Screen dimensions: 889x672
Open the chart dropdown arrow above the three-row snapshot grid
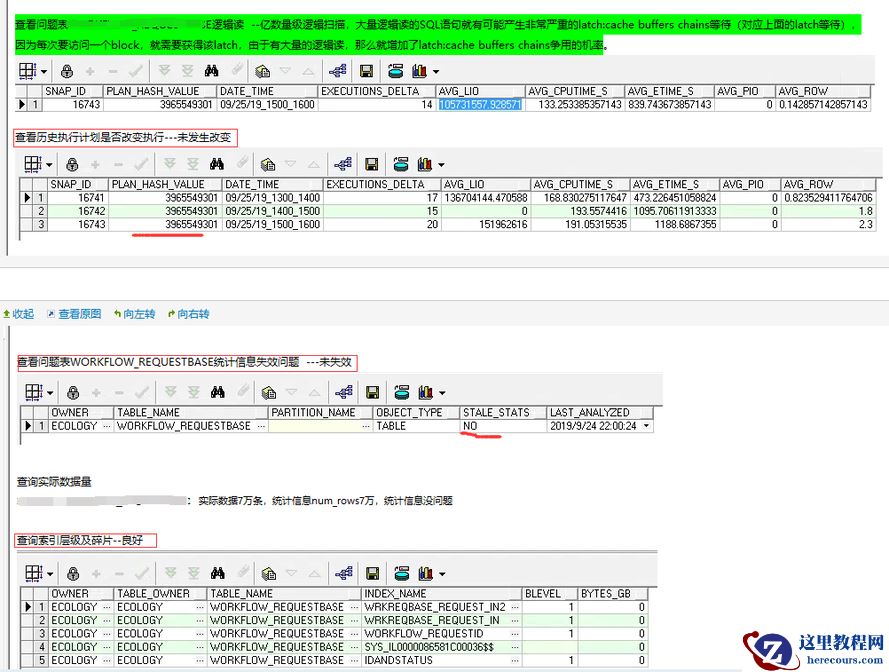441,165
